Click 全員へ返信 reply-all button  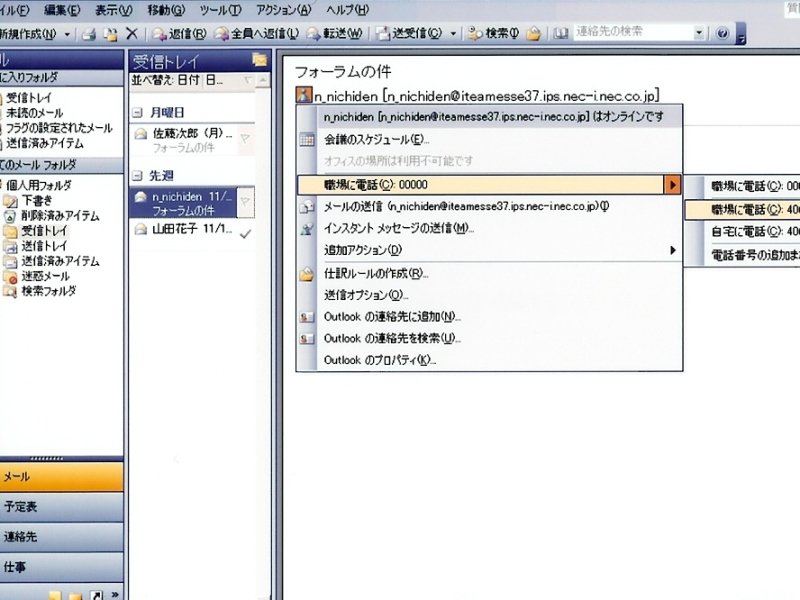257,34
